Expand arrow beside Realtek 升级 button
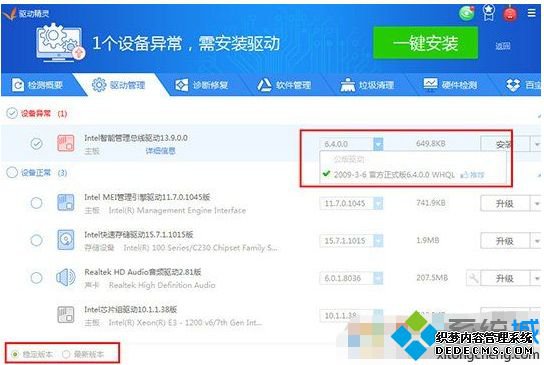The height and width of the screenshot is (365, 544). tap(536, 278)
